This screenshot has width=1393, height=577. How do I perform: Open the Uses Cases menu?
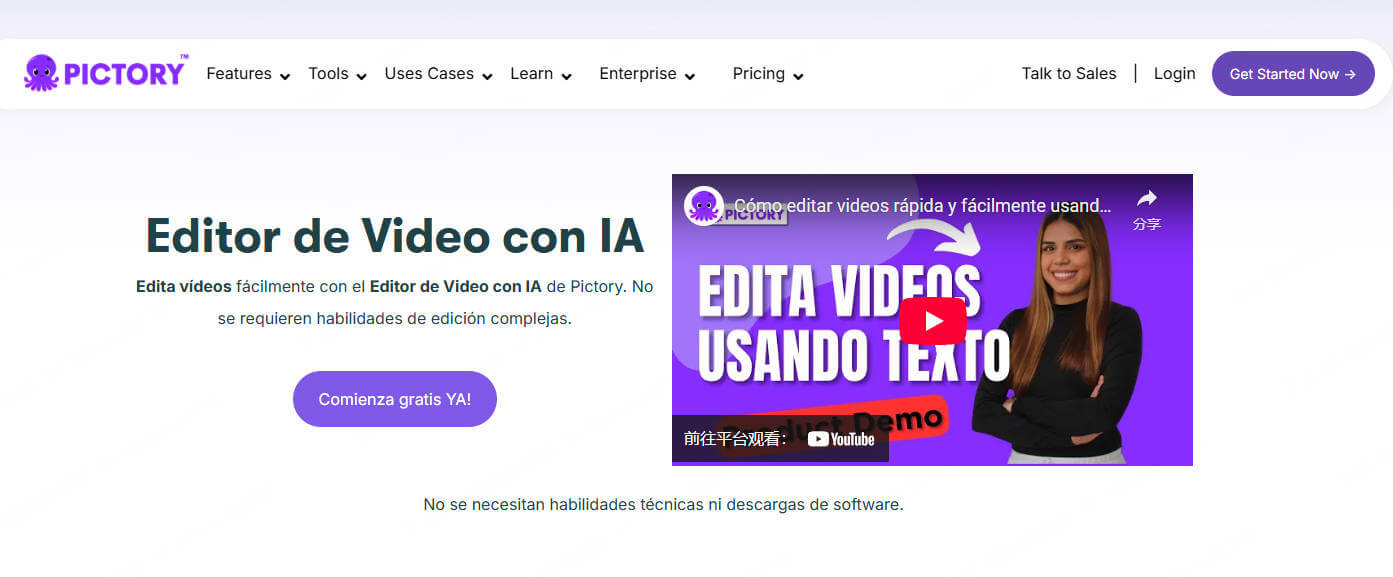[429, 74]
